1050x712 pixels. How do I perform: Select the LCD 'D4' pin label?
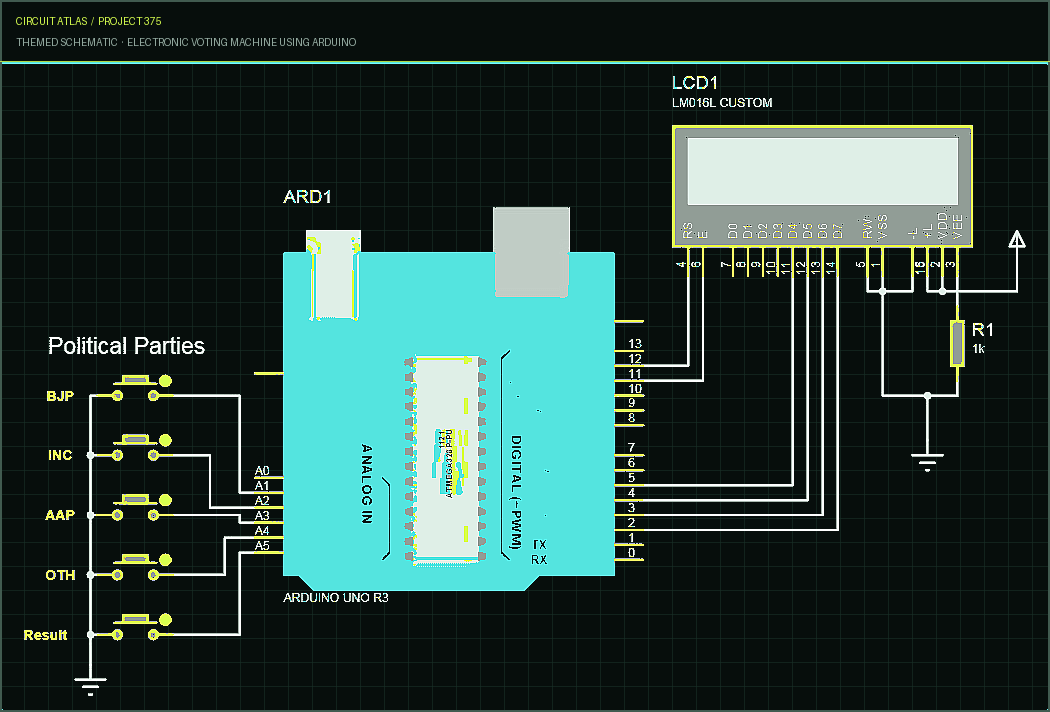(793, 230)
